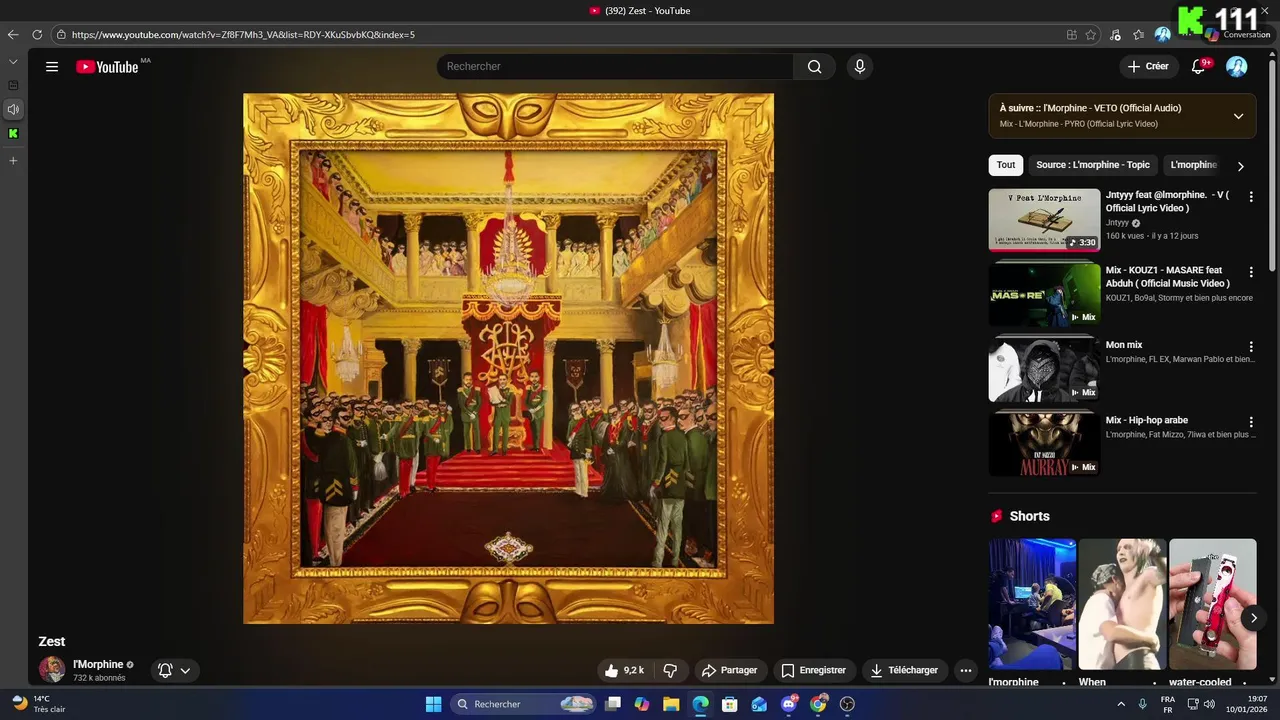Add new tab with sidebar plus
The image size is (1280, 720).
pyautogui.click(x=13, y=161)
